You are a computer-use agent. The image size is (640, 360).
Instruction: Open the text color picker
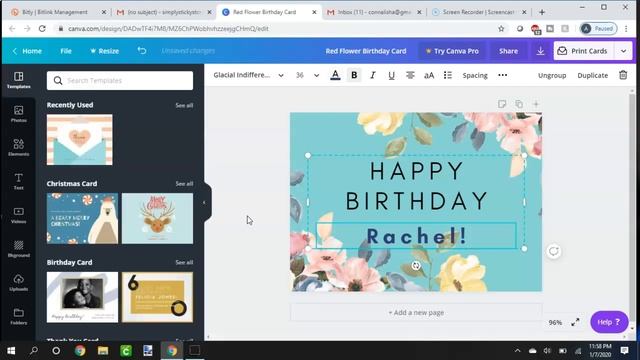[335, 75]
